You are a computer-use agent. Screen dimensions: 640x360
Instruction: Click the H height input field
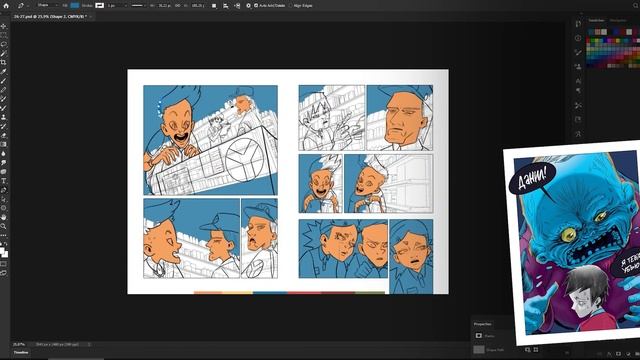pyautogui.click(x=198, y=6)
